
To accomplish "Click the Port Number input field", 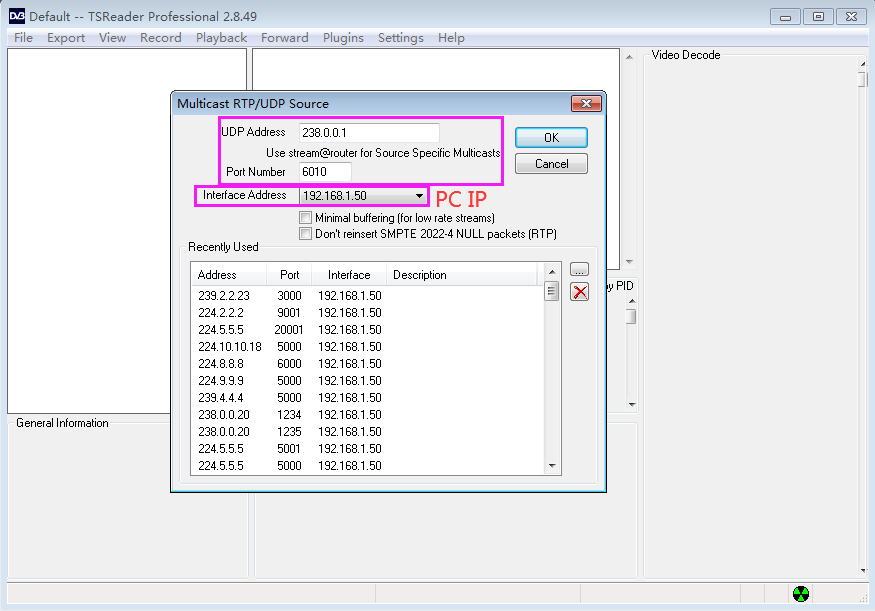I will click(x=324, y=172).
